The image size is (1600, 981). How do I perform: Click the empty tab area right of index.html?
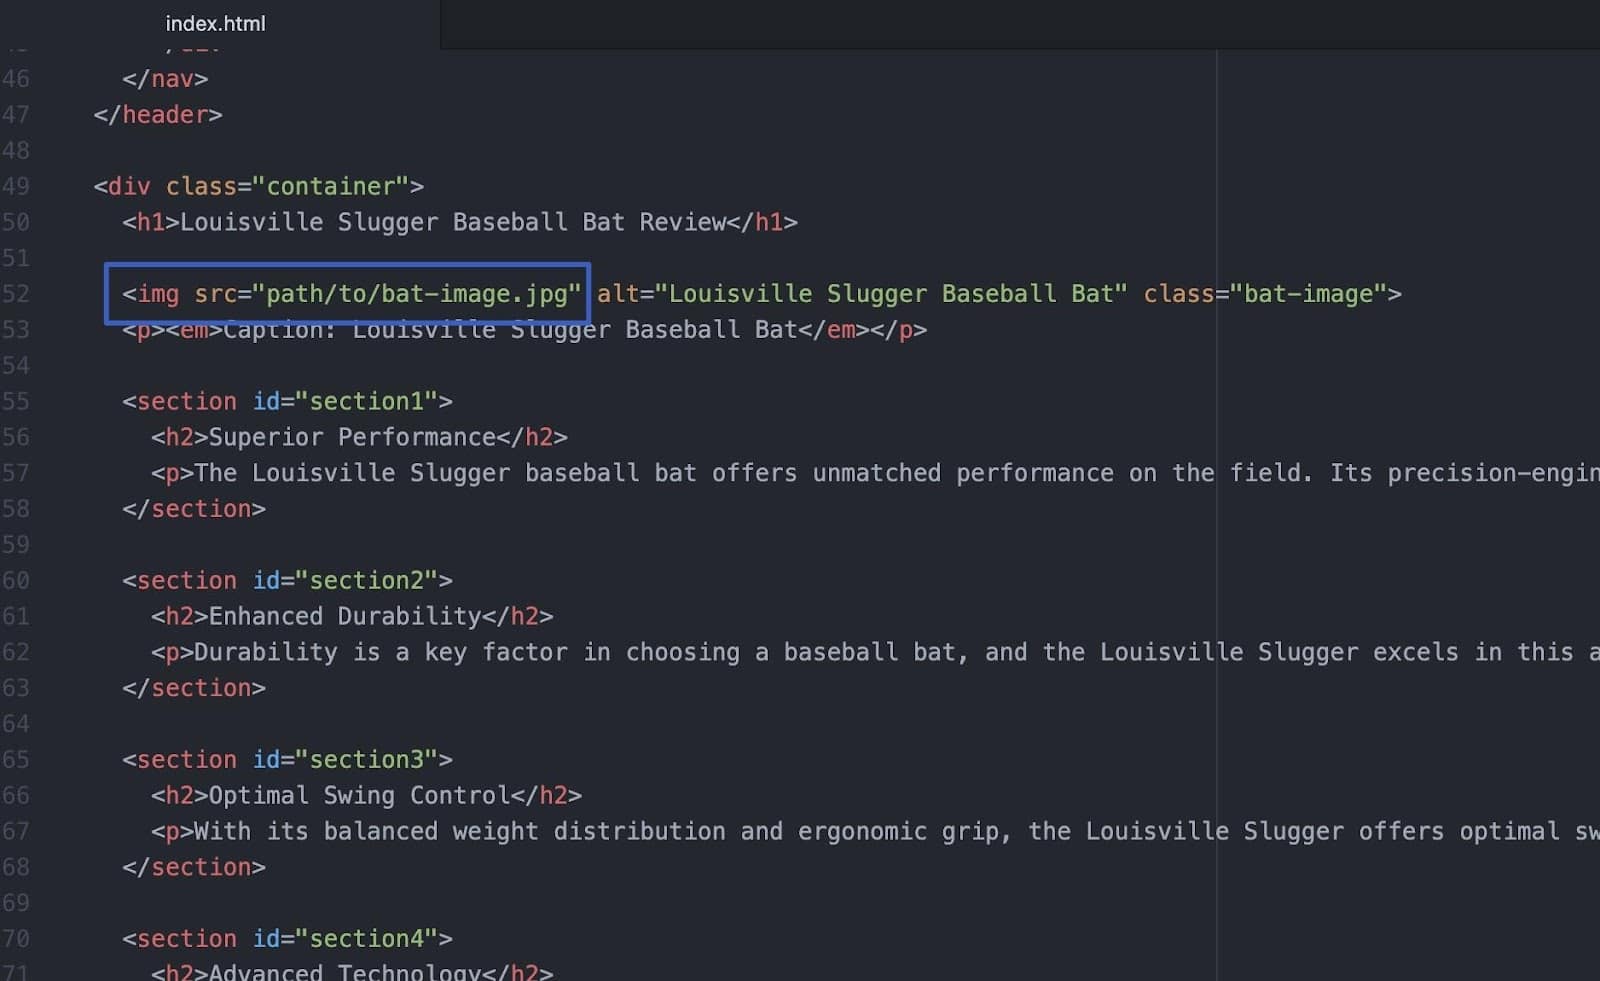pos(900,23)
